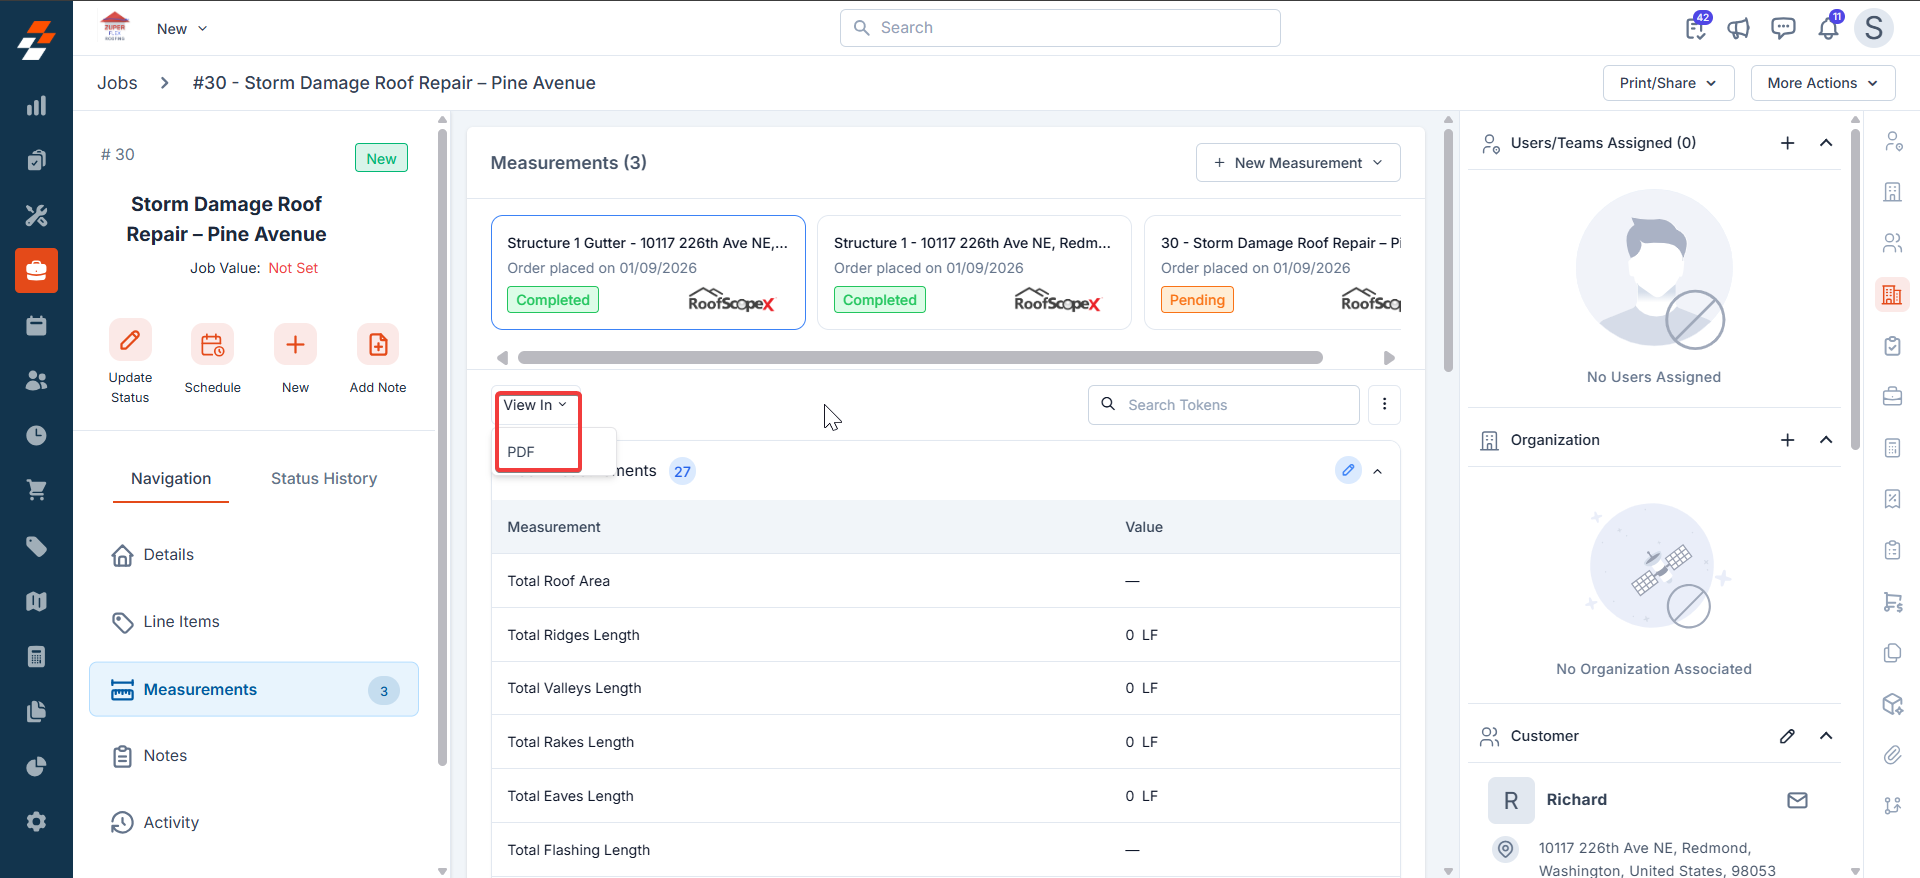Click the horizontal scrollbar under measurement cards

[920, 358]
